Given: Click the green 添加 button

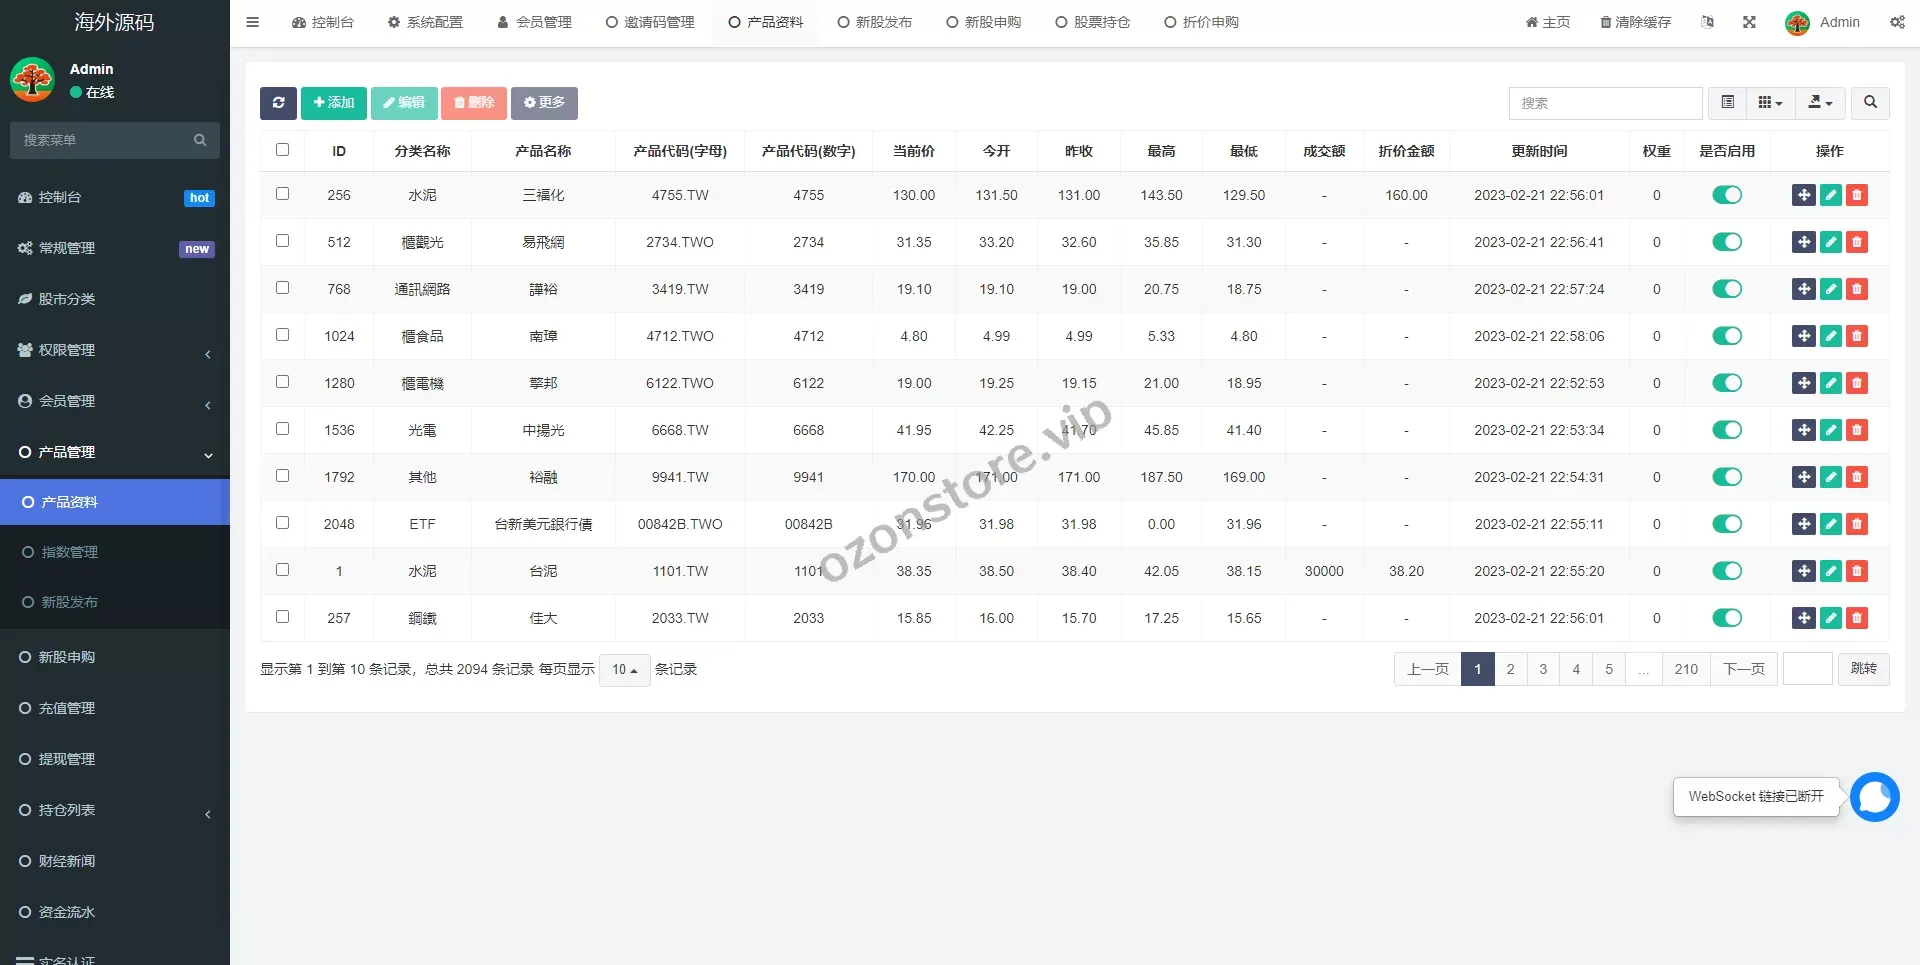Looking at the screenshot, I should tap(333, 103).
